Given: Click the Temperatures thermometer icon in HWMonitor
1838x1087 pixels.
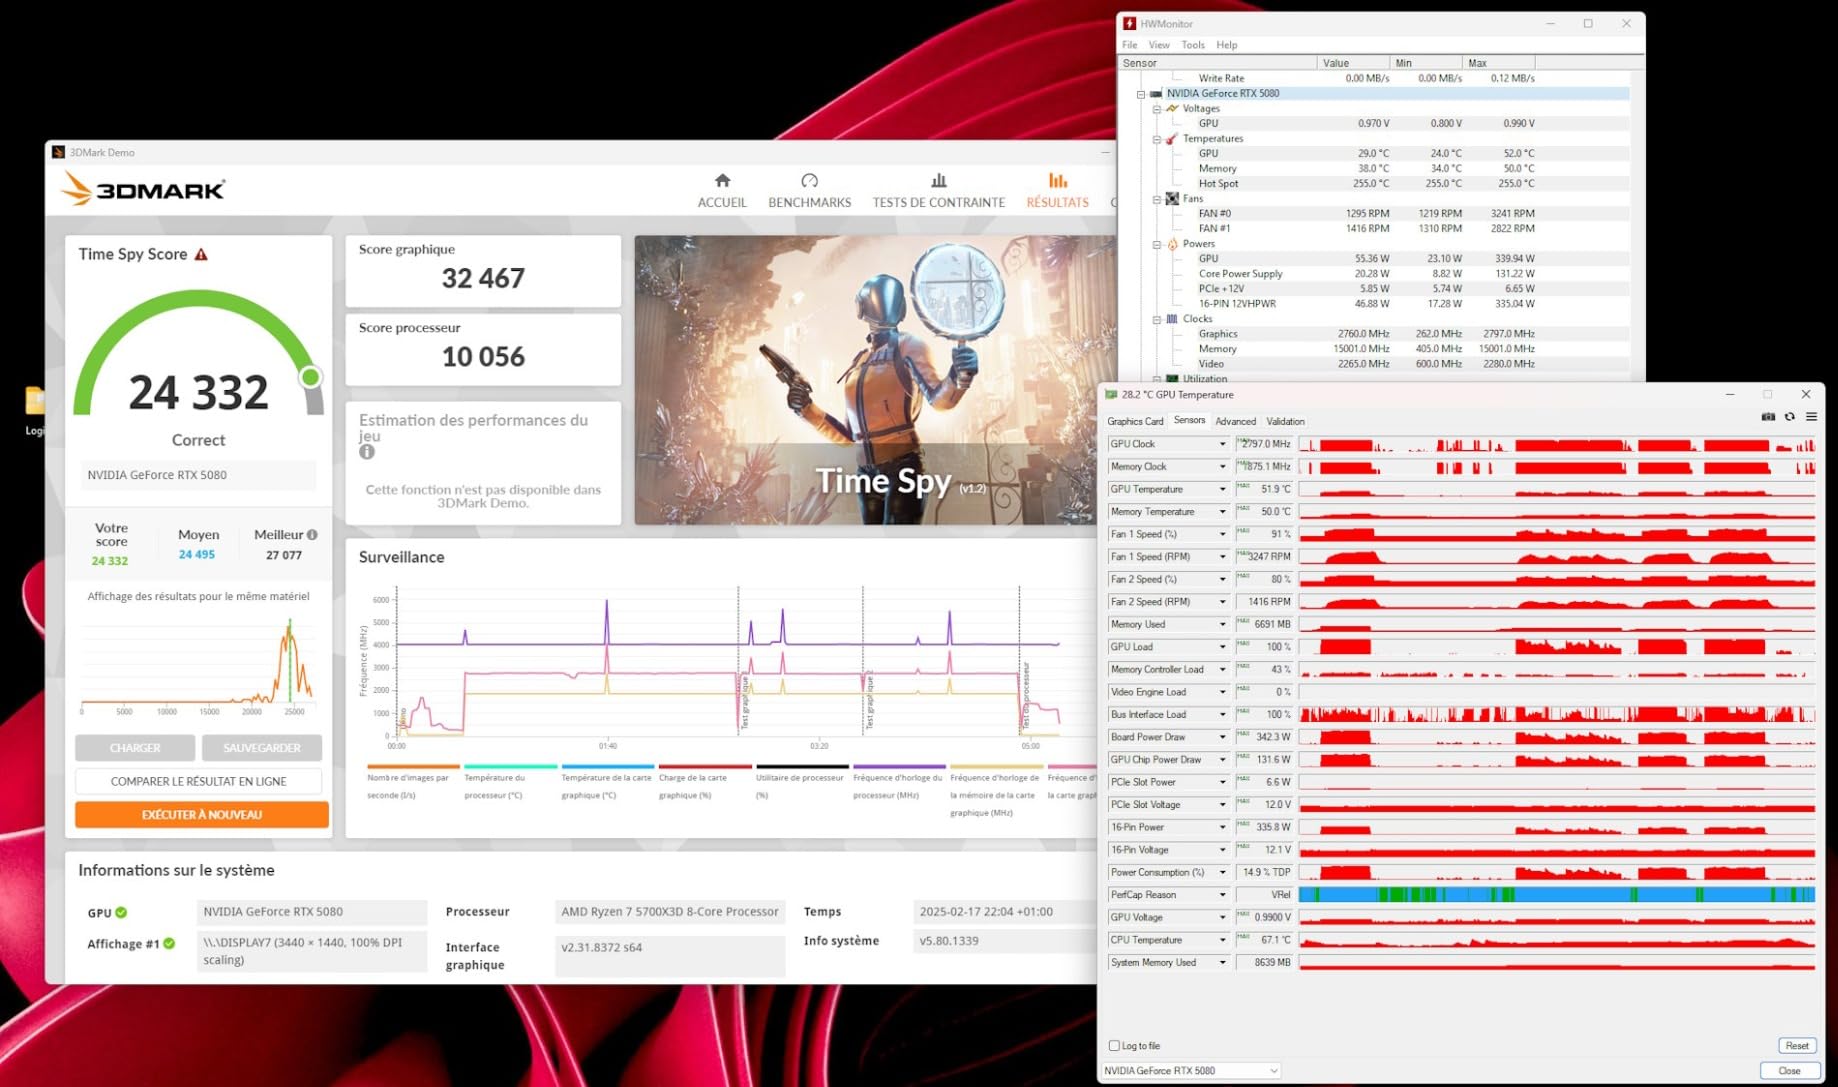Looking at the screenshot, I should [x=1172, y=139].
